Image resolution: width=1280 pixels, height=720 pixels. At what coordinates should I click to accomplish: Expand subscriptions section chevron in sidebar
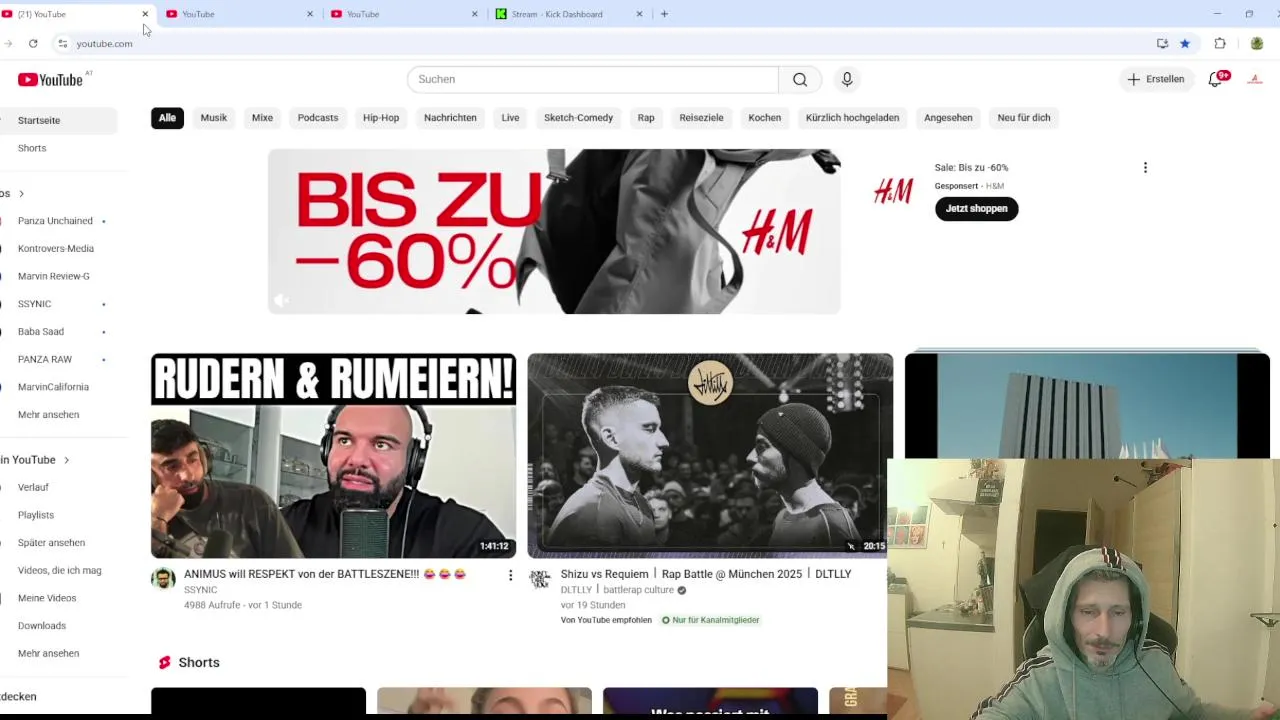21,194
